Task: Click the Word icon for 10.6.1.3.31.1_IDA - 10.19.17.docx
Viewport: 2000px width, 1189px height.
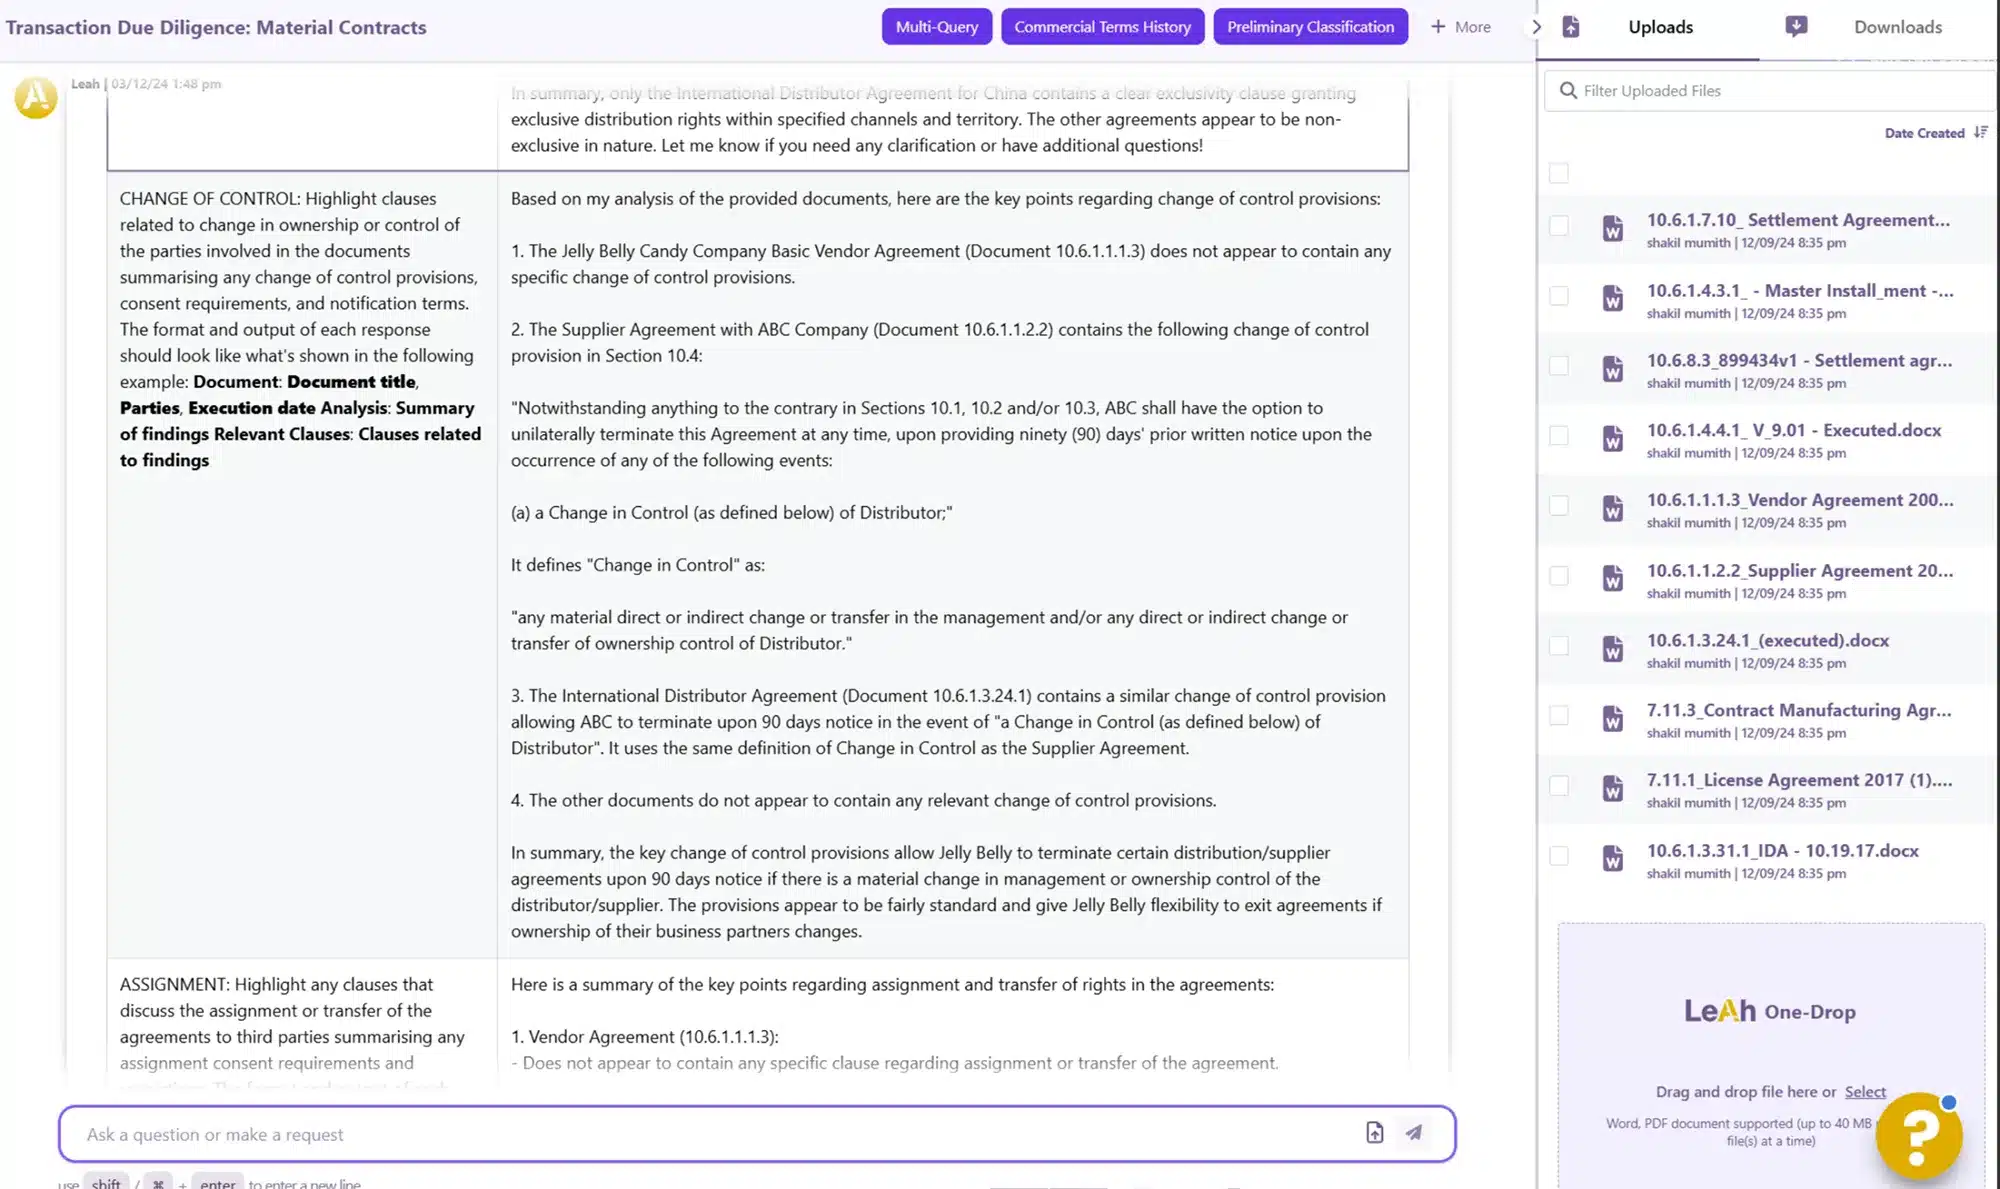Action: click(x=1612, y=859)
